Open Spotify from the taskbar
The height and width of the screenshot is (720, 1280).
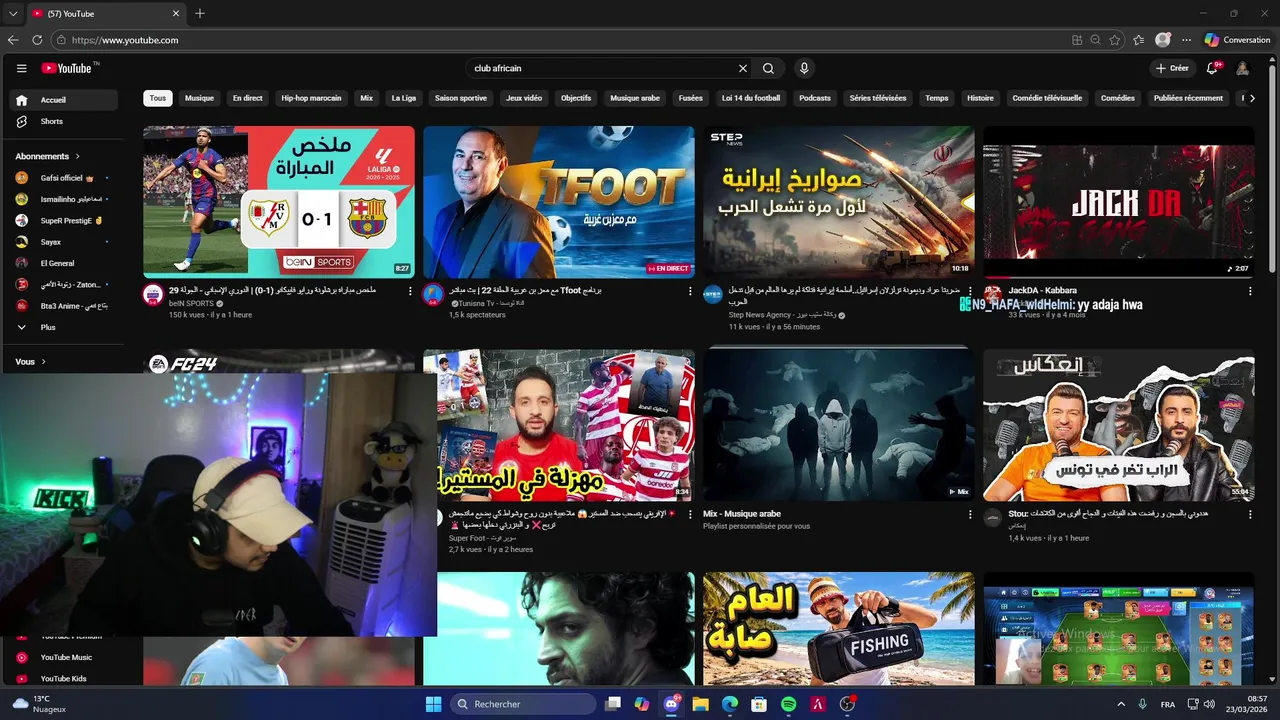click(x=788, y=704)
